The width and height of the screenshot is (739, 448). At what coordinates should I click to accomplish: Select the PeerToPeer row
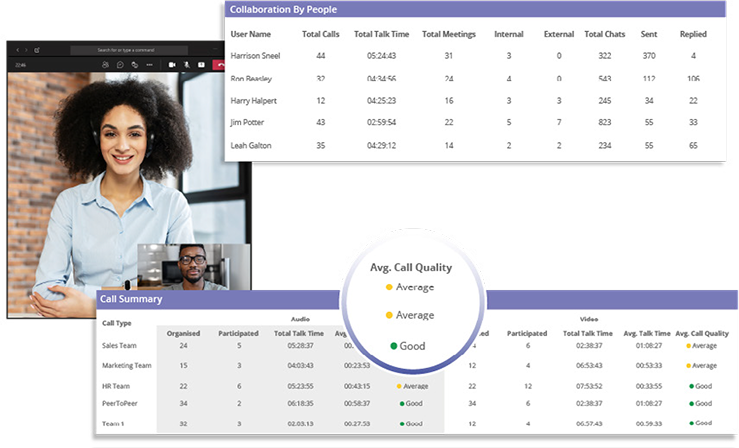click(x=120, y=403)
